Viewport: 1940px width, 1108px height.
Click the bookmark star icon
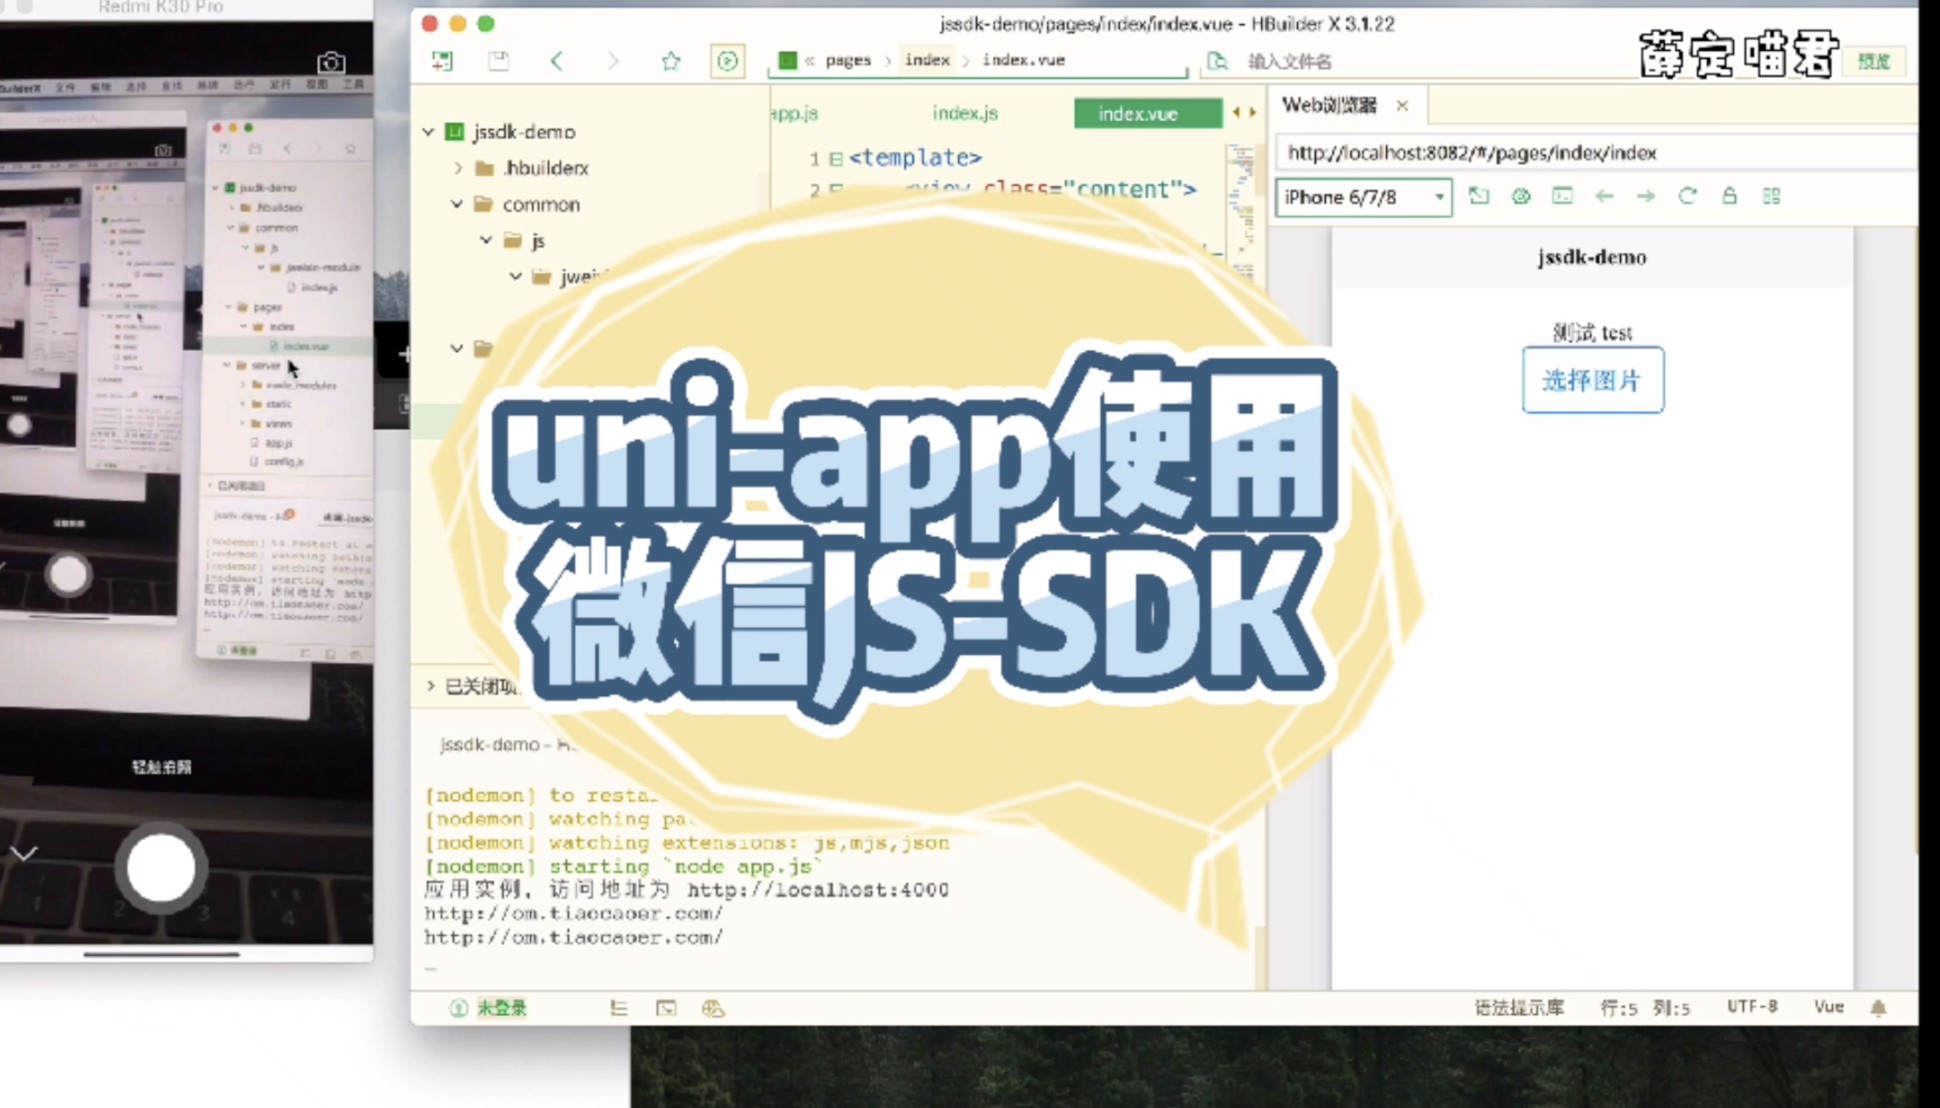click(x=671, y=61)
